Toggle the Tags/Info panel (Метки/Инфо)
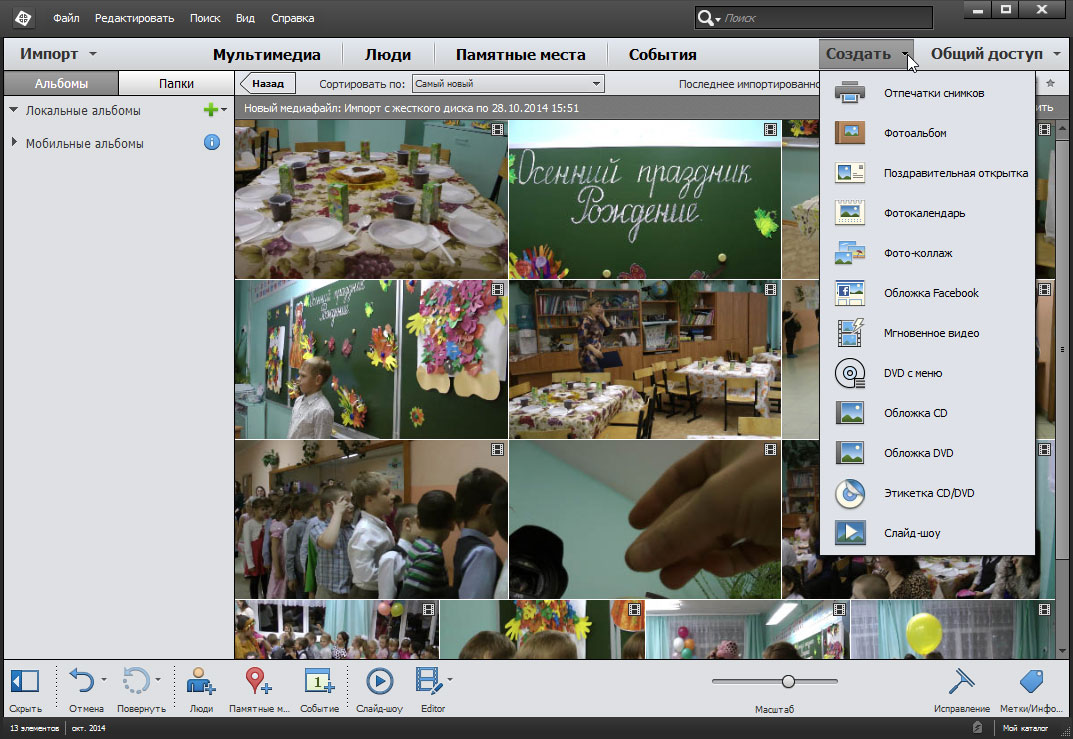This screenshot has height=739, width=1073. coord(1031,682)
